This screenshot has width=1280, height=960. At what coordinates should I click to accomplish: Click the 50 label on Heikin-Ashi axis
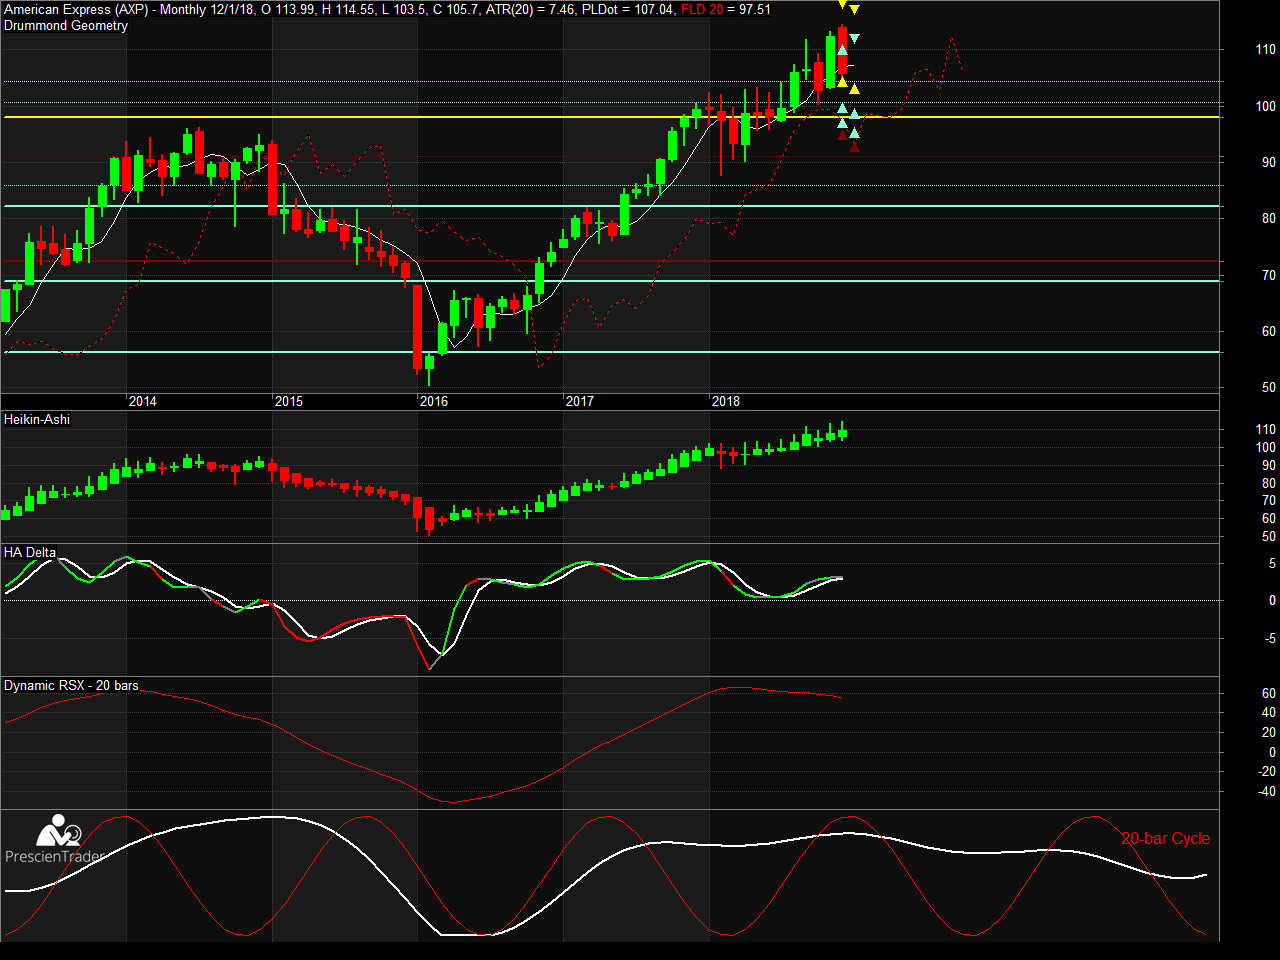coord(1268,537)
